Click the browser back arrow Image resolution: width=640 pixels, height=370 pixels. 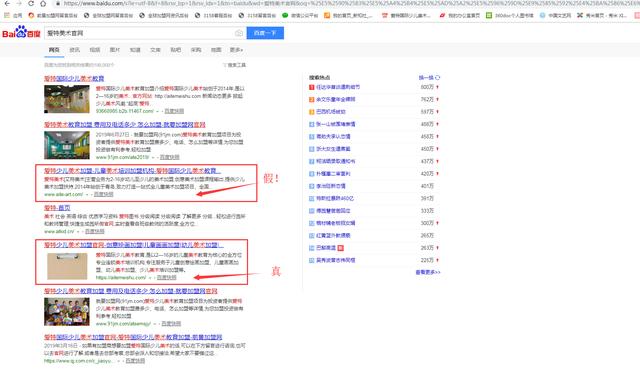pos(7,3)
